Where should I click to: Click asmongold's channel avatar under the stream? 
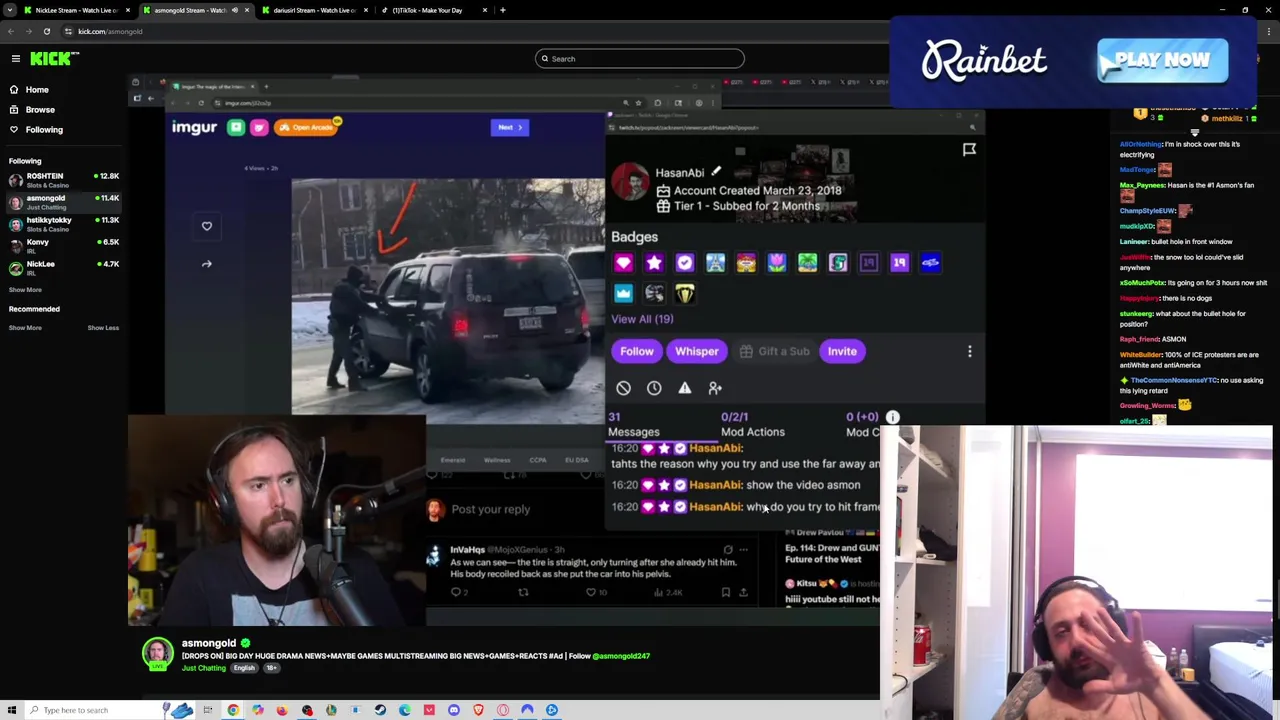pyautogui.click(x=157, y=654)
